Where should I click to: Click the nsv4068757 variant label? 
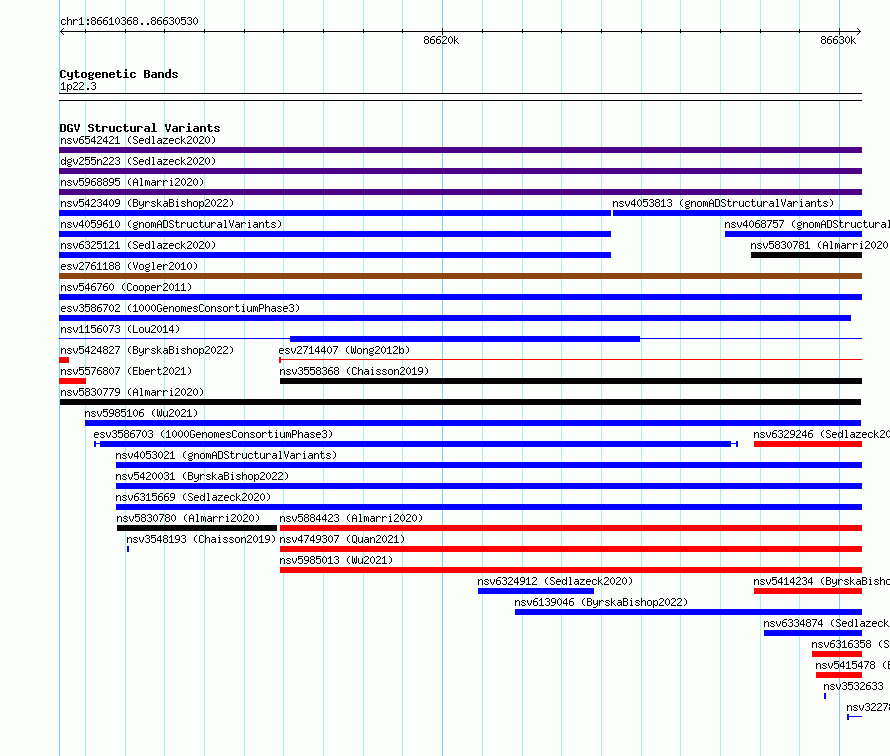click(x=807, y=224)
